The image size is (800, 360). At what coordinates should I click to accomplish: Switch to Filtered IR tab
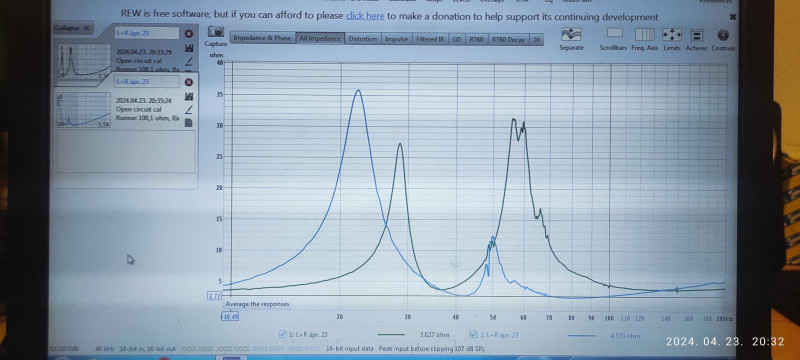pos(430,39)
